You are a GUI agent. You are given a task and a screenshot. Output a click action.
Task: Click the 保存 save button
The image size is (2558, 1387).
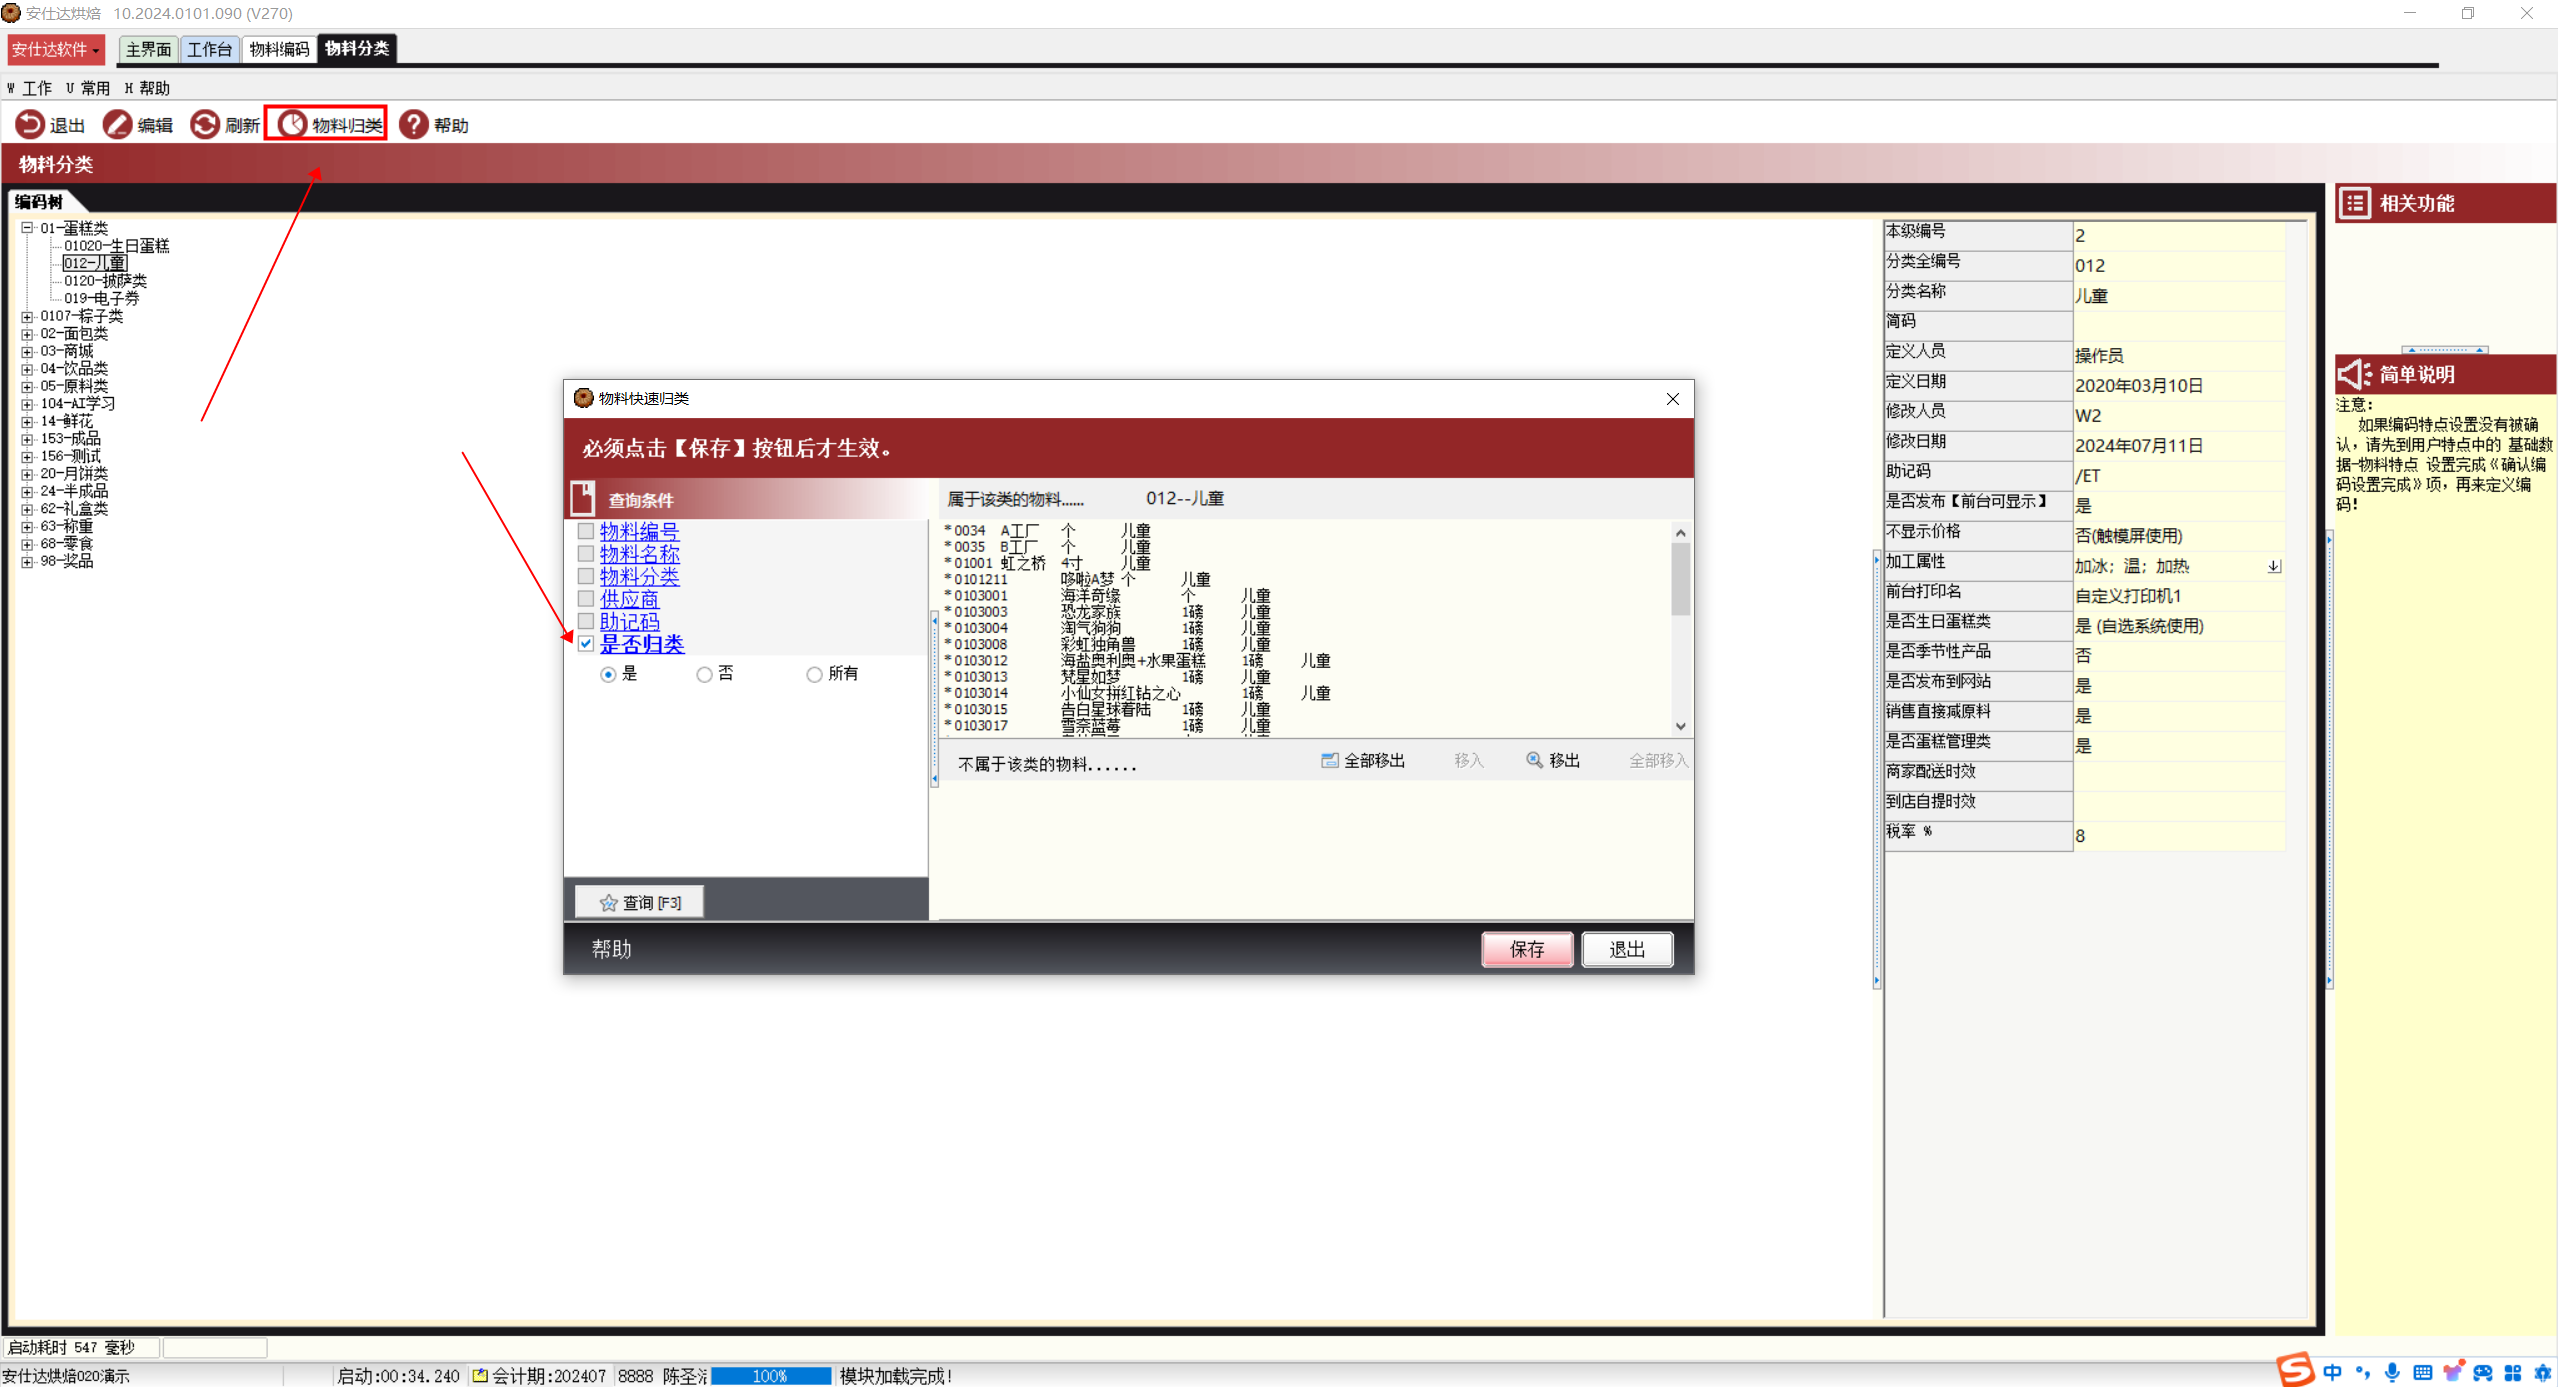pos(1526,949)
